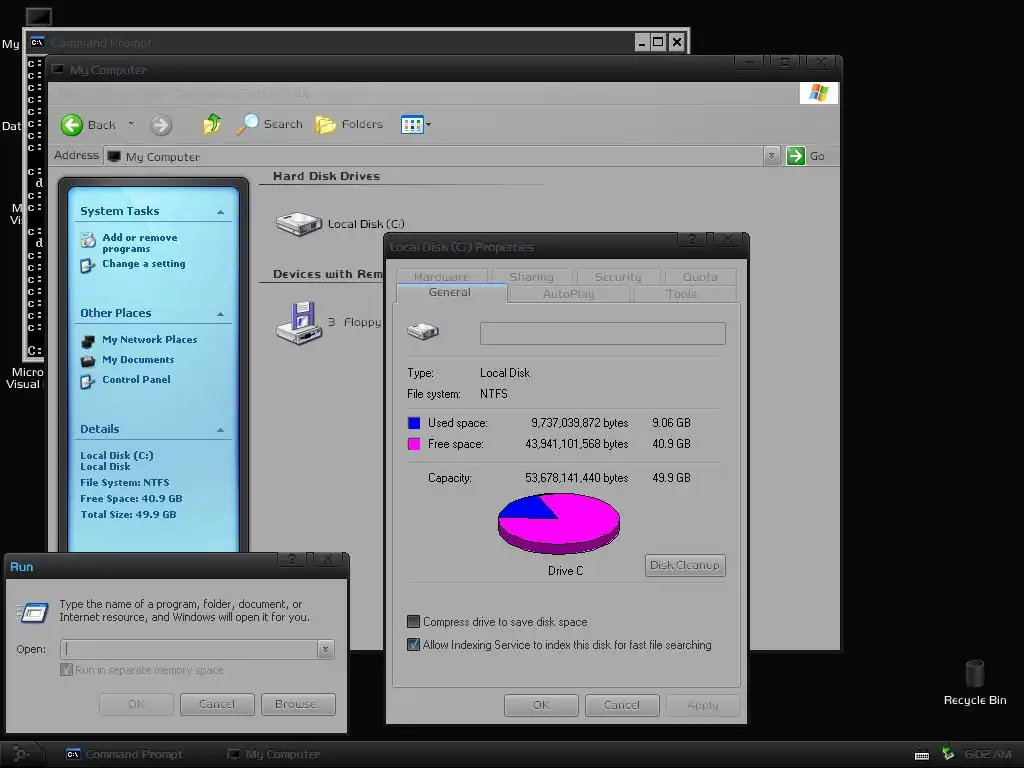The image size is (1024, 768).
Task: Click the Add or remove programs icon
Action: 88,240
